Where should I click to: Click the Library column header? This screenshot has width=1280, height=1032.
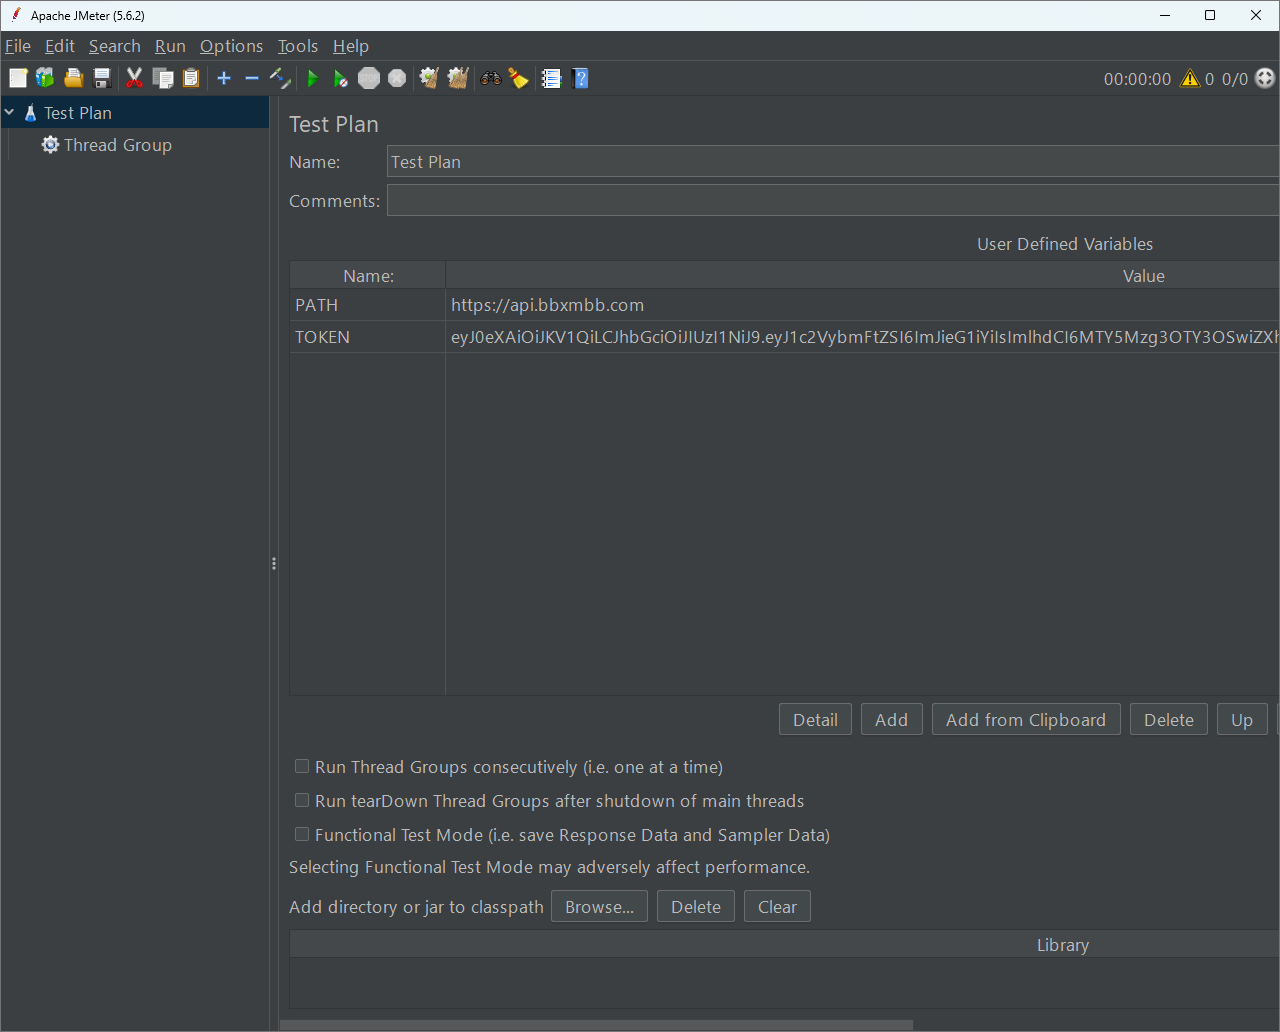785,945
